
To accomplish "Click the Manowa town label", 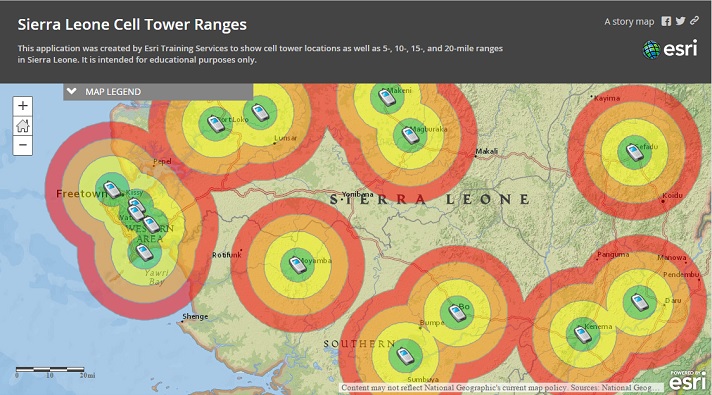I will point(672,257).
